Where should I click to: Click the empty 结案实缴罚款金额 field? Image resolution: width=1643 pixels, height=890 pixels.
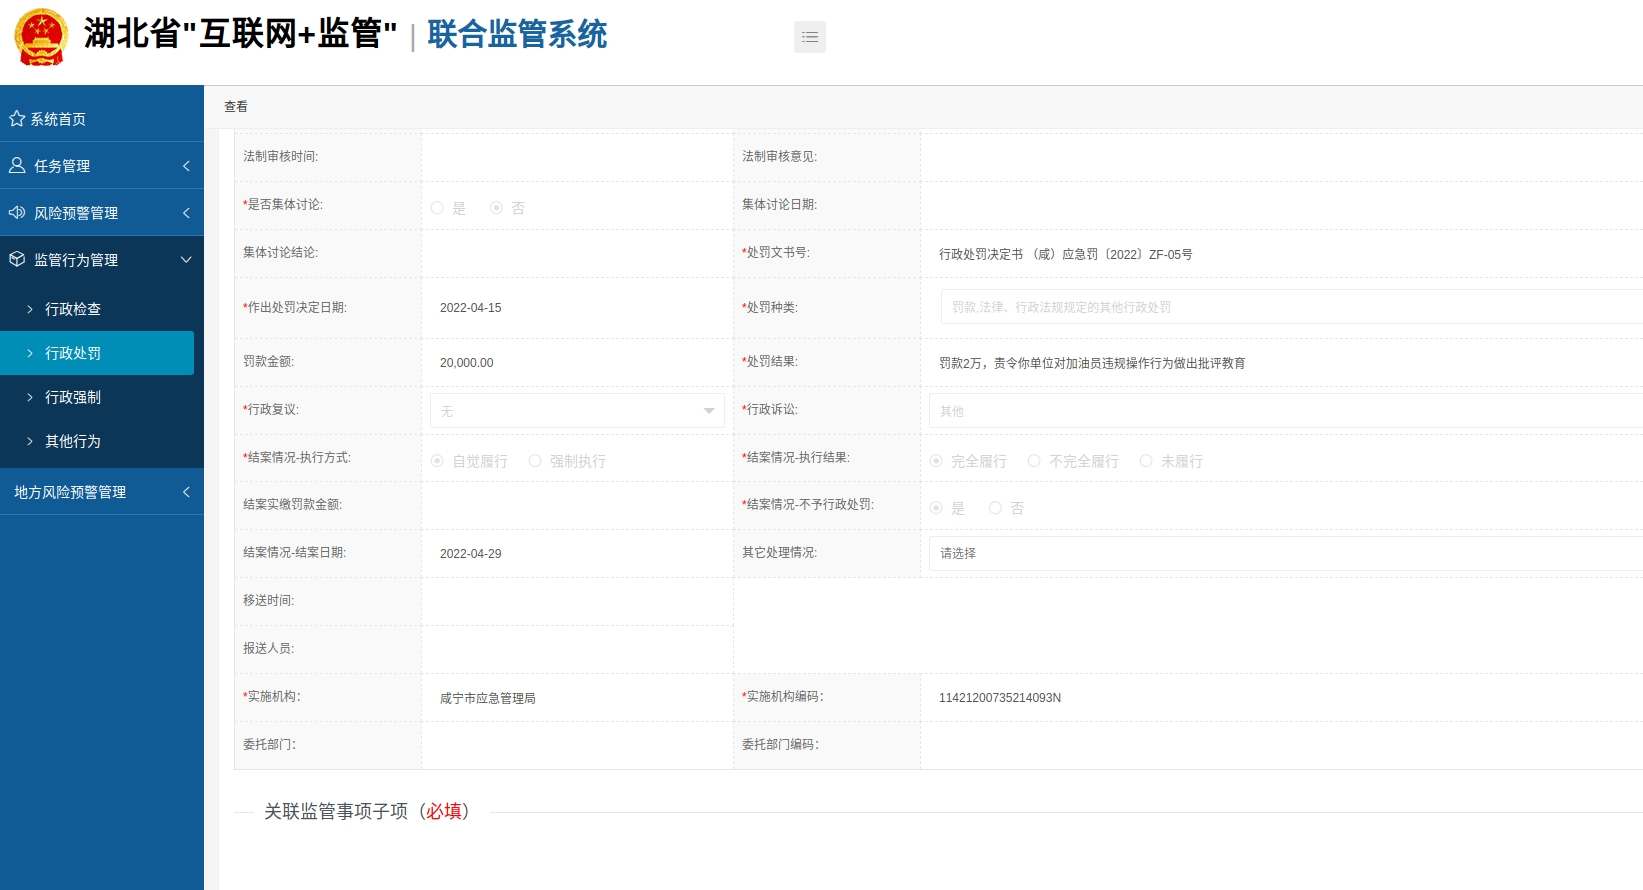577,505
